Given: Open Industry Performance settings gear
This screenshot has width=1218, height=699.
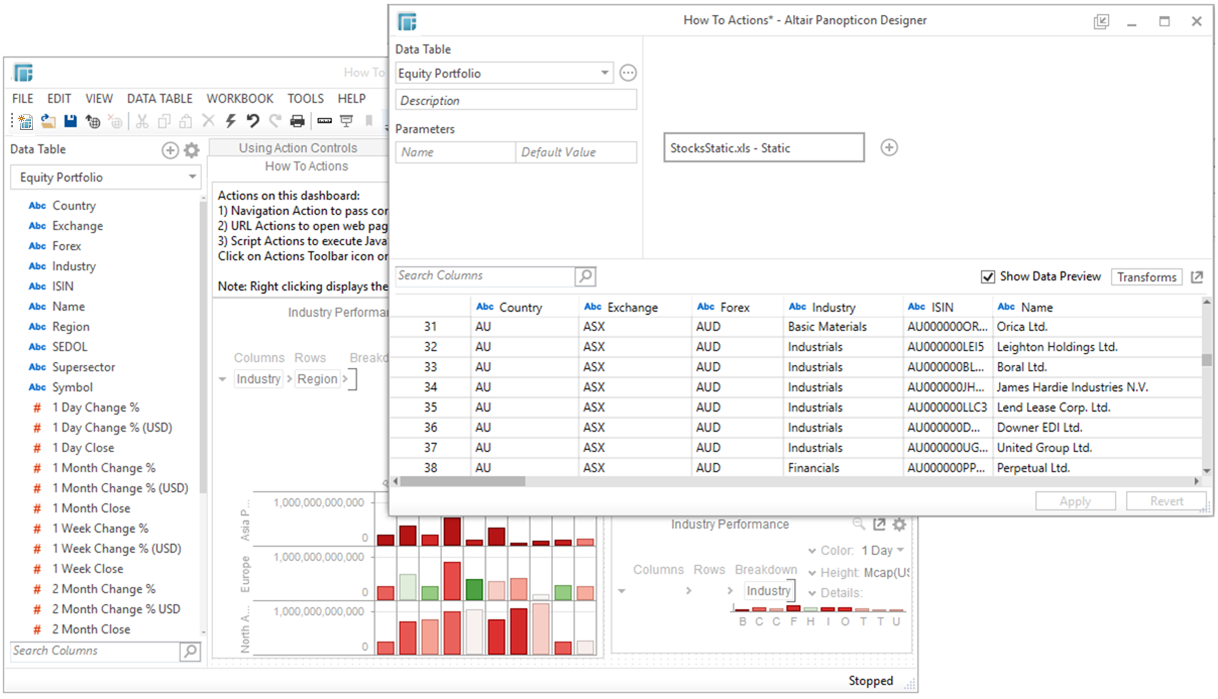Looking at the screenshot, I should 898,524.
